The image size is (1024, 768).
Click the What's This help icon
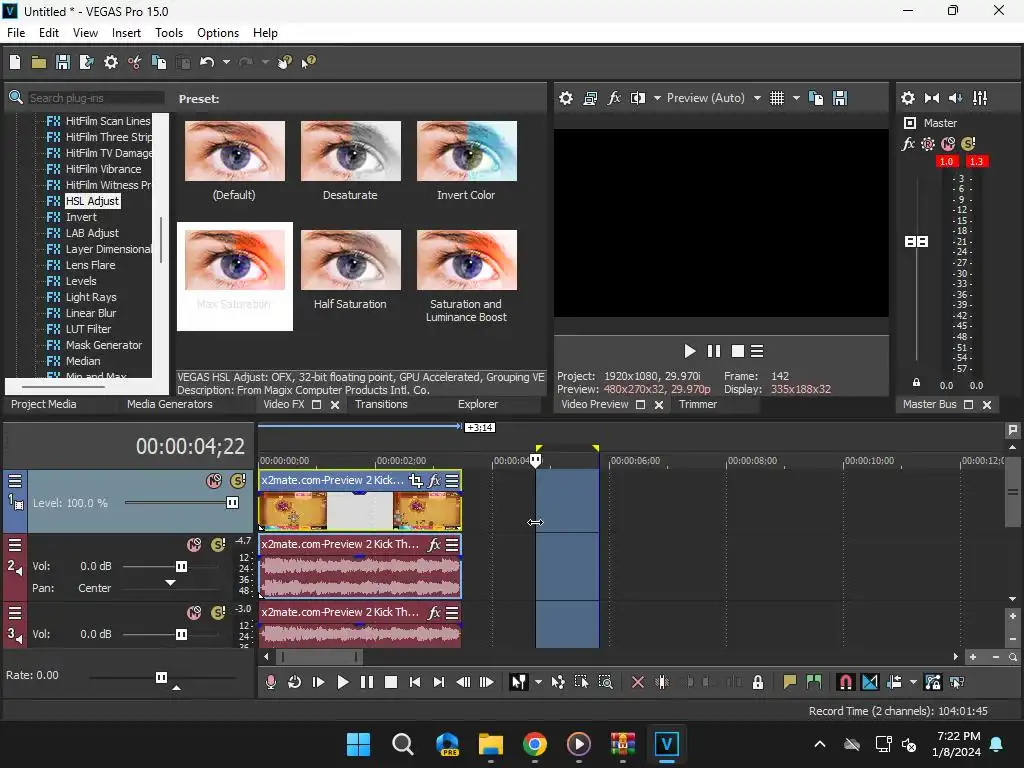(x=308, y=62)
